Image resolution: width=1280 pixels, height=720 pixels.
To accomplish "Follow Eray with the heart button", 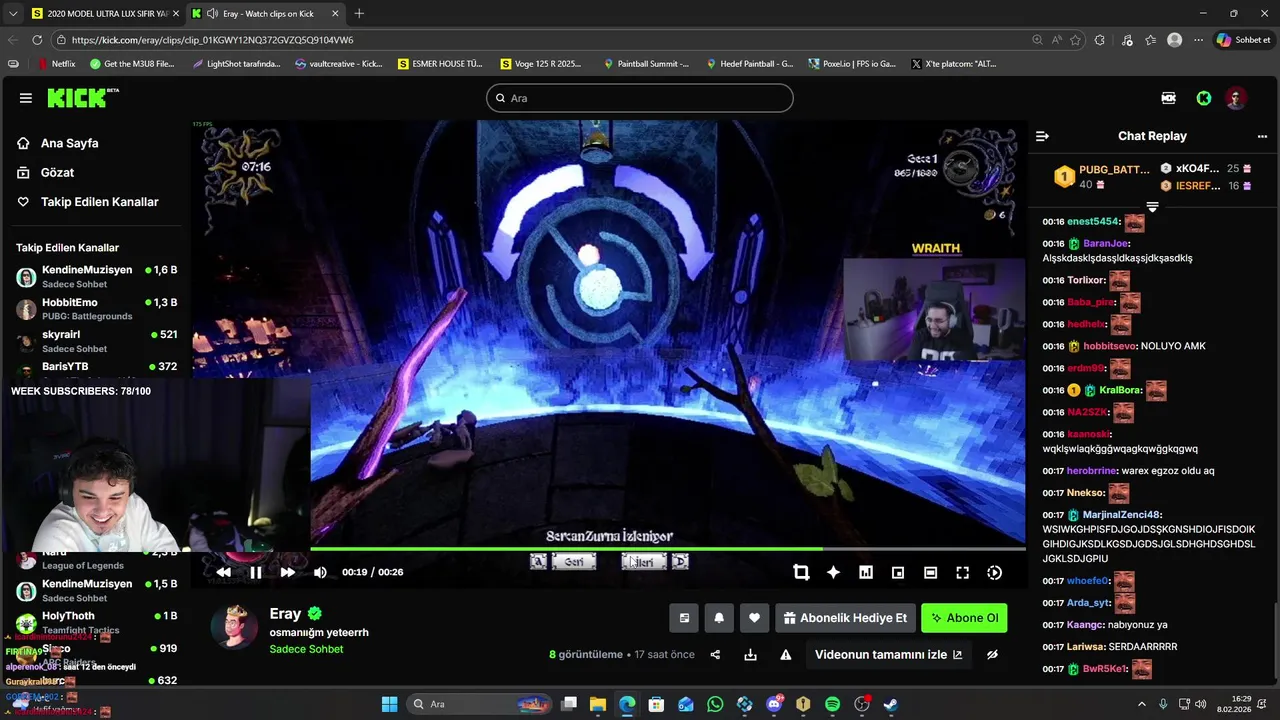I will coord(754,618).
